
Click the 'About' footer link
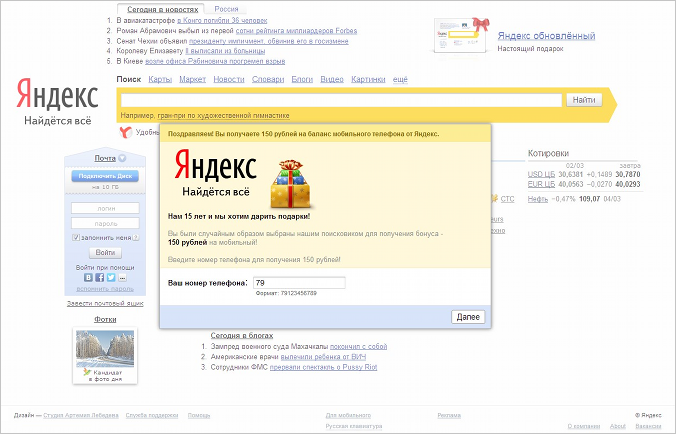pos(618,426)
